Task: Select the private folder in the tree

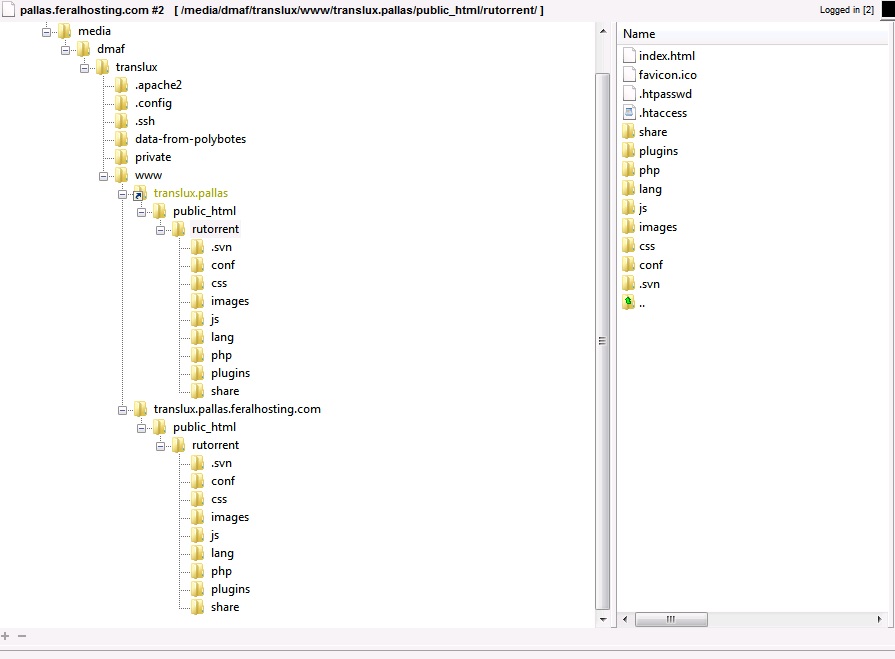Action: point(153,157)
